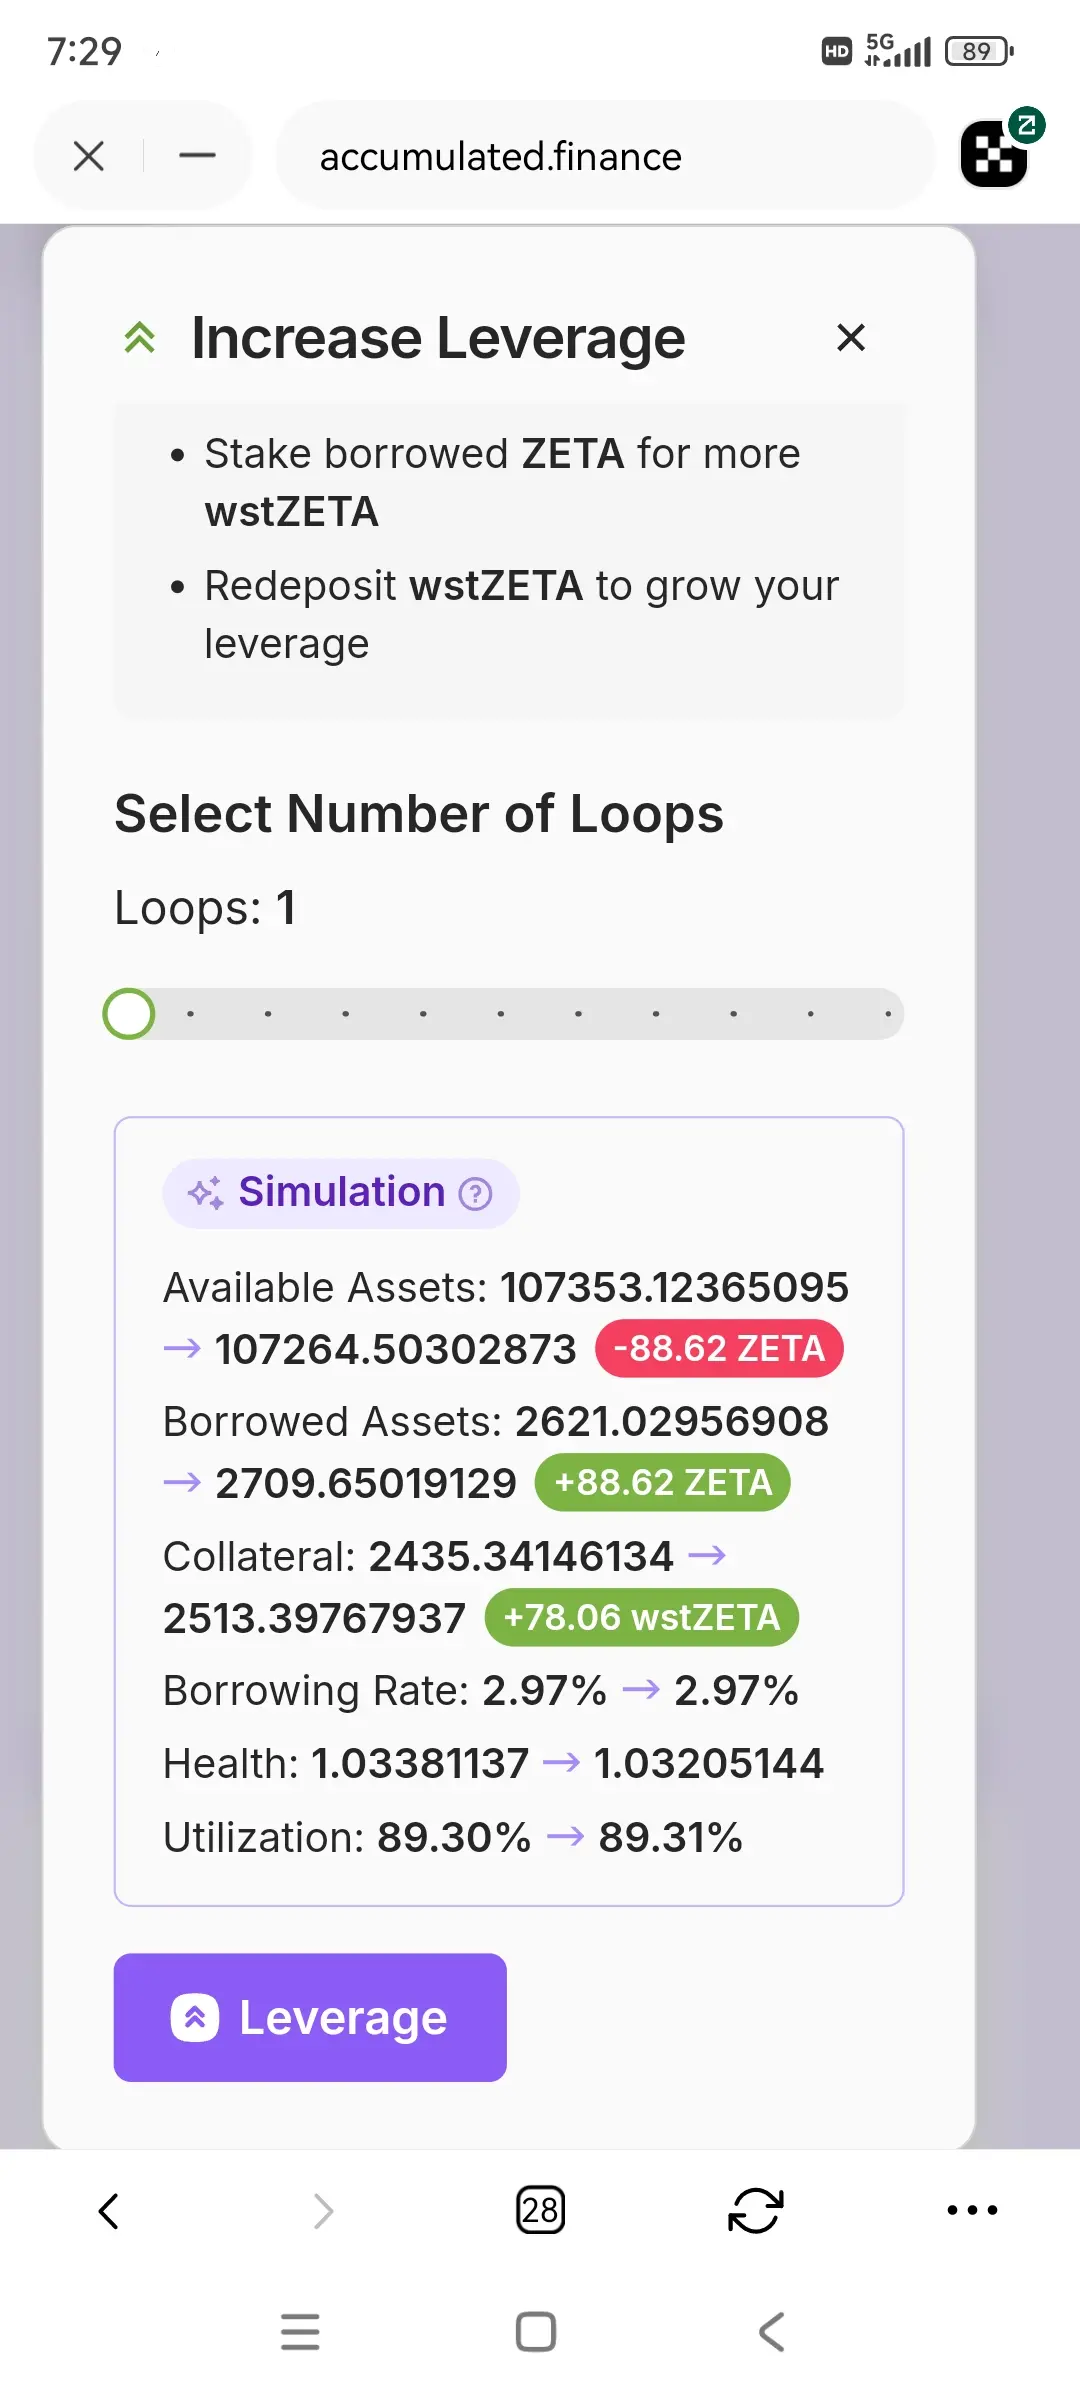Click the Loops: 1 label
The width and height of the screenshot is (1080, 2400).
coord(205,908)
